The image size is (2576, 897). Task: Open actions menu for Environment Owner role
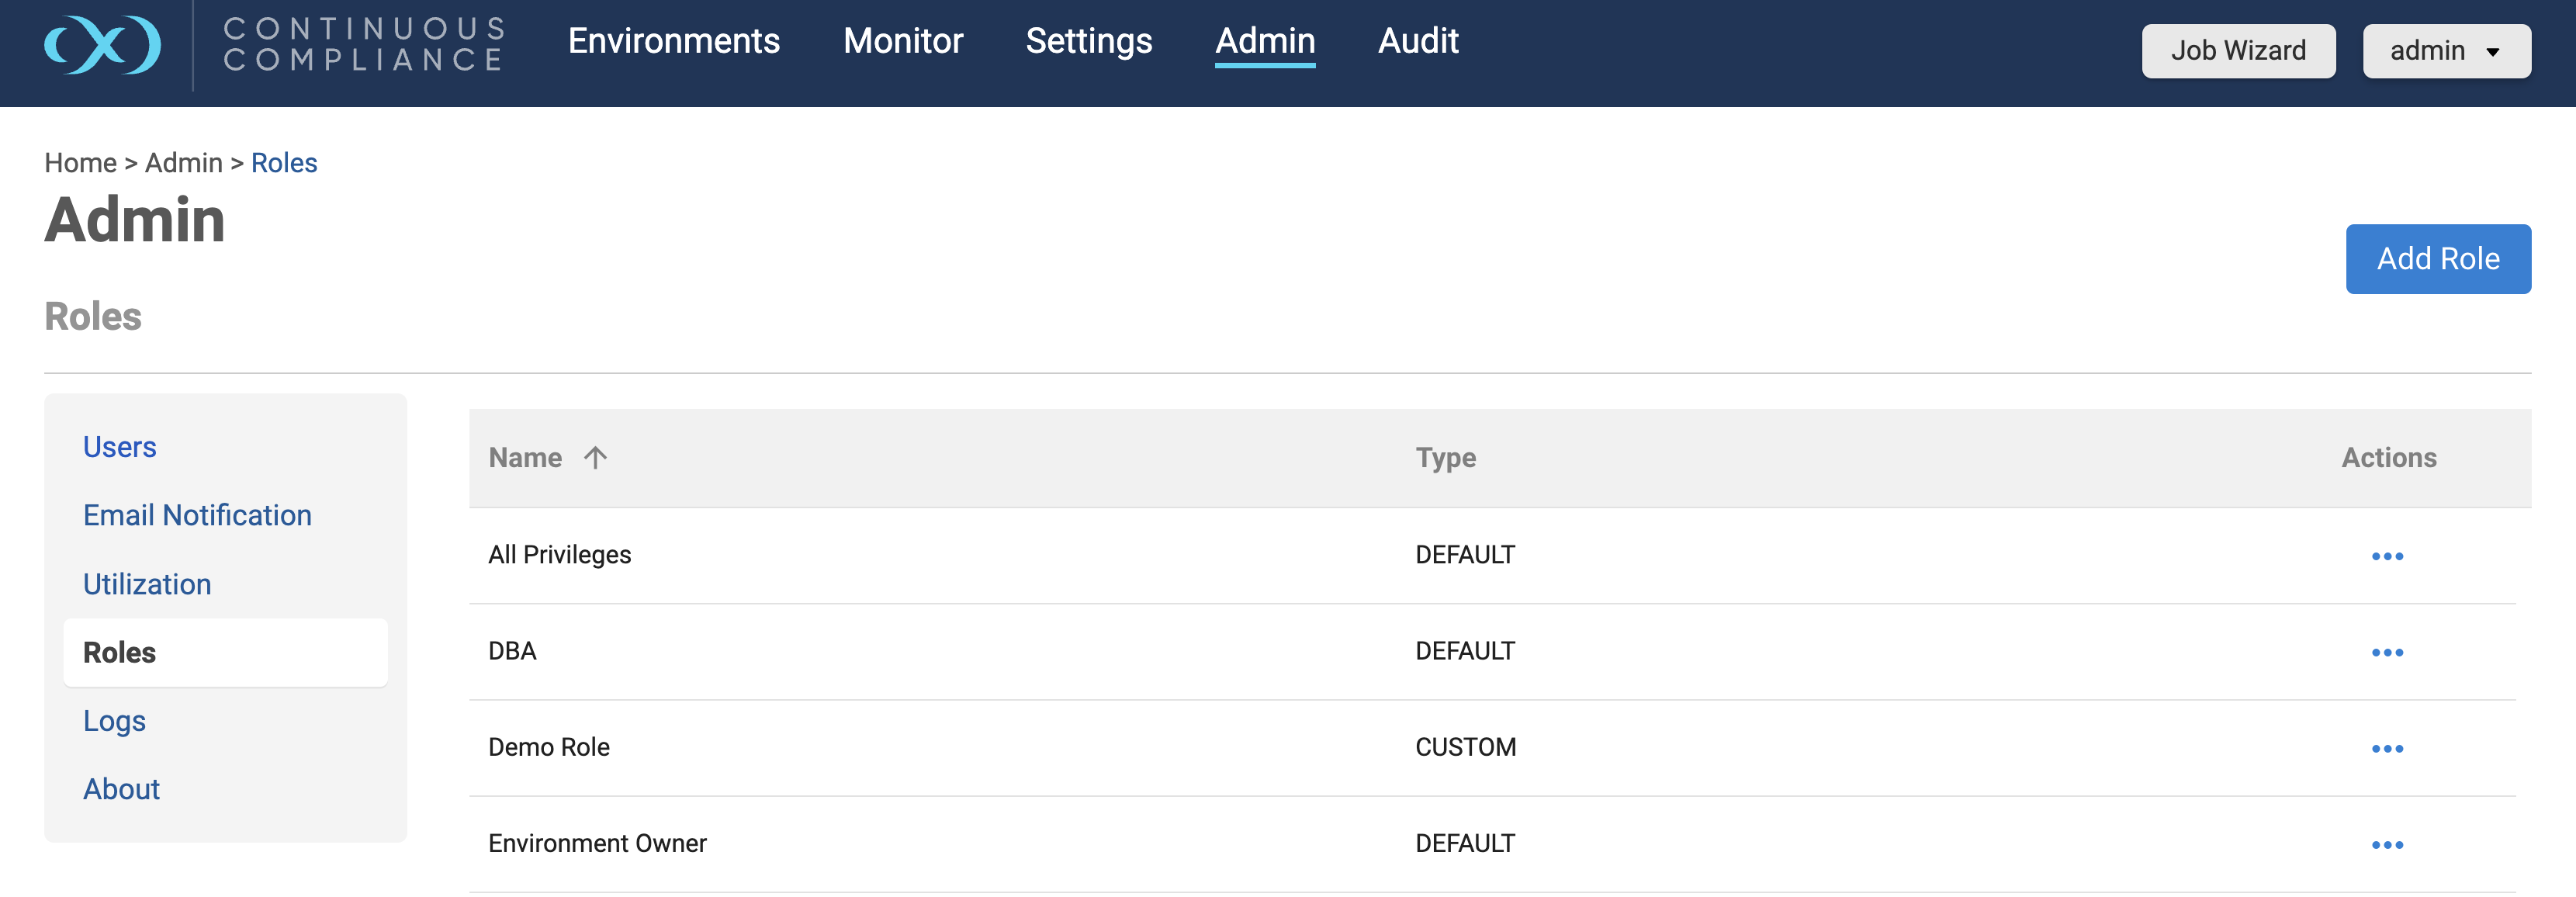tap(2387, 845)
